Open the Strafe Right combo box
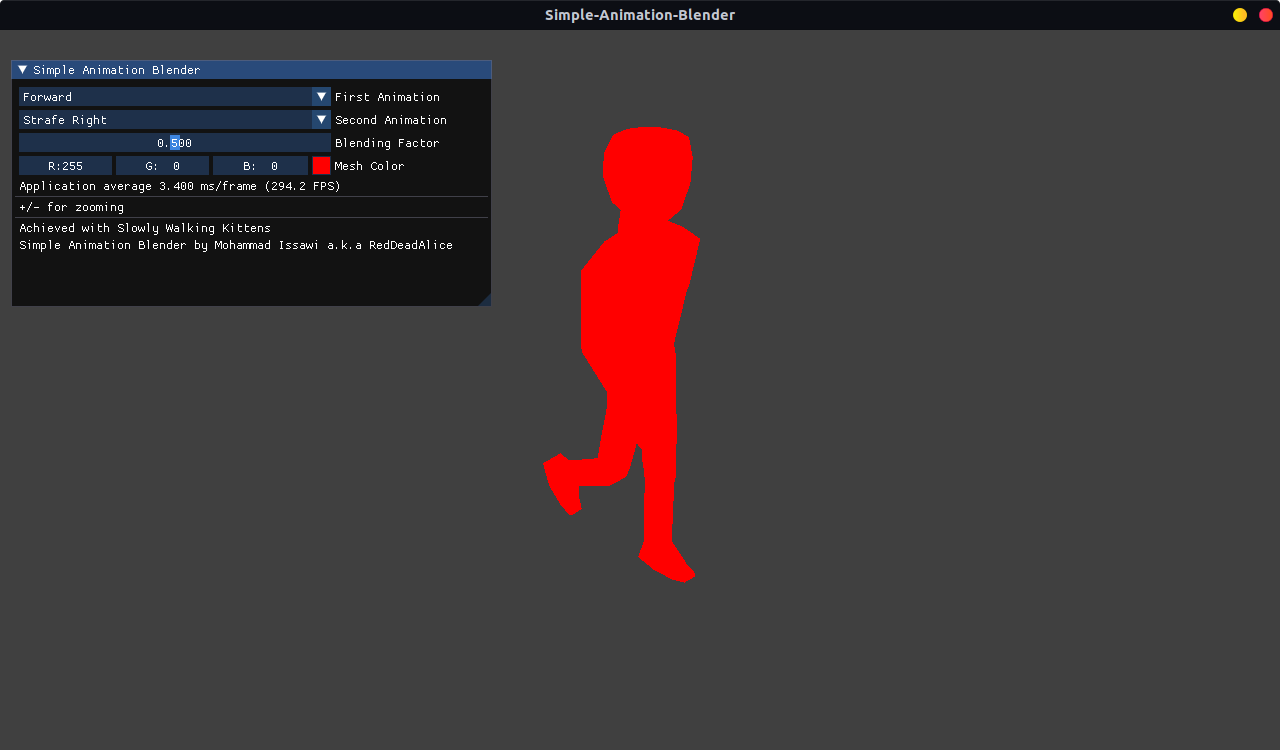The image size is (1280, 750). (x=165, y=120)
